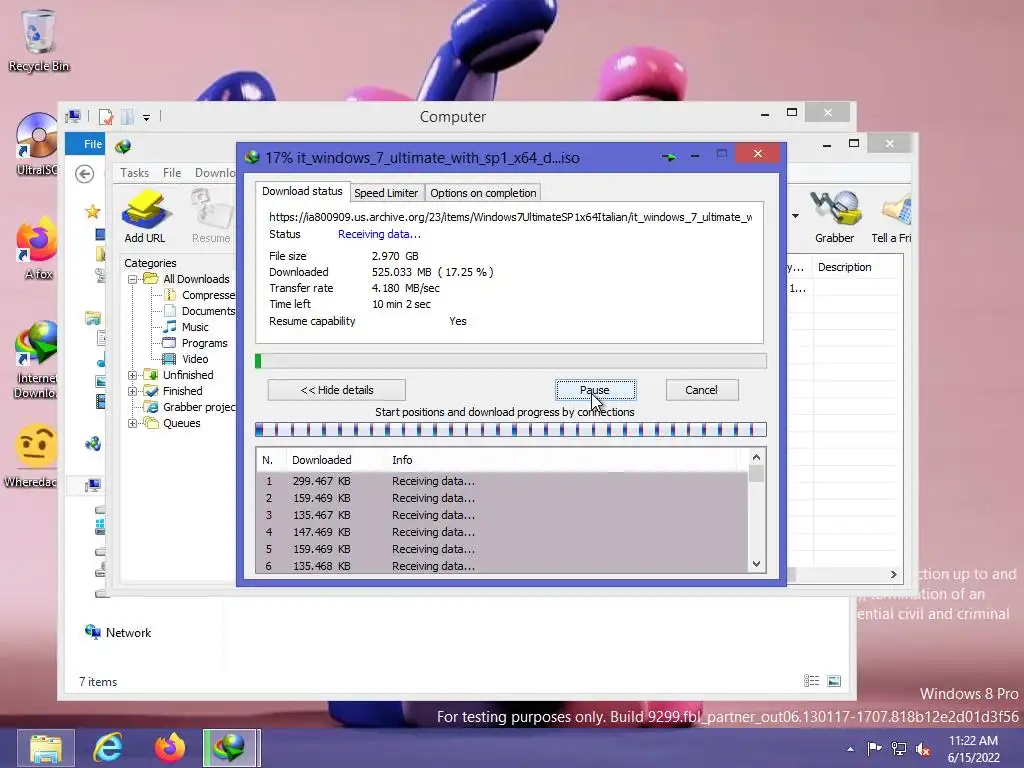Click the overall download progress bar

(511, 360)
